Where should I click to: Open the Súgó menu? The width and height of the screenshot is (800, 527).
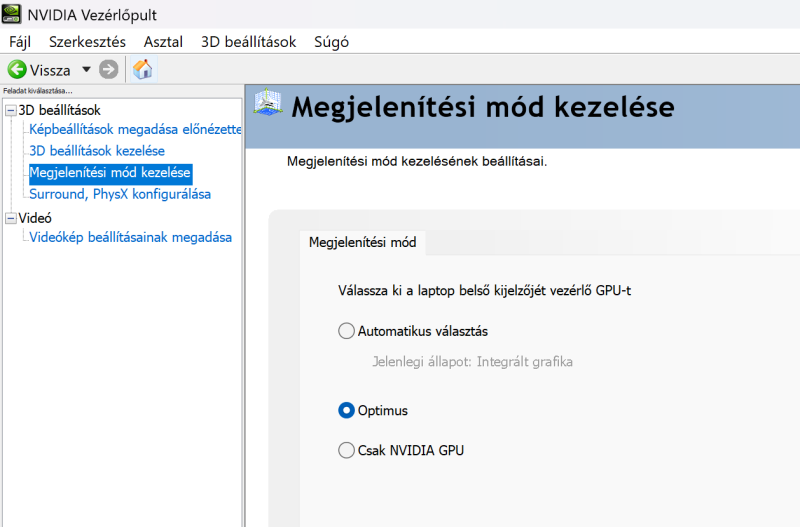pyautogui.click(x=331, y=42)
